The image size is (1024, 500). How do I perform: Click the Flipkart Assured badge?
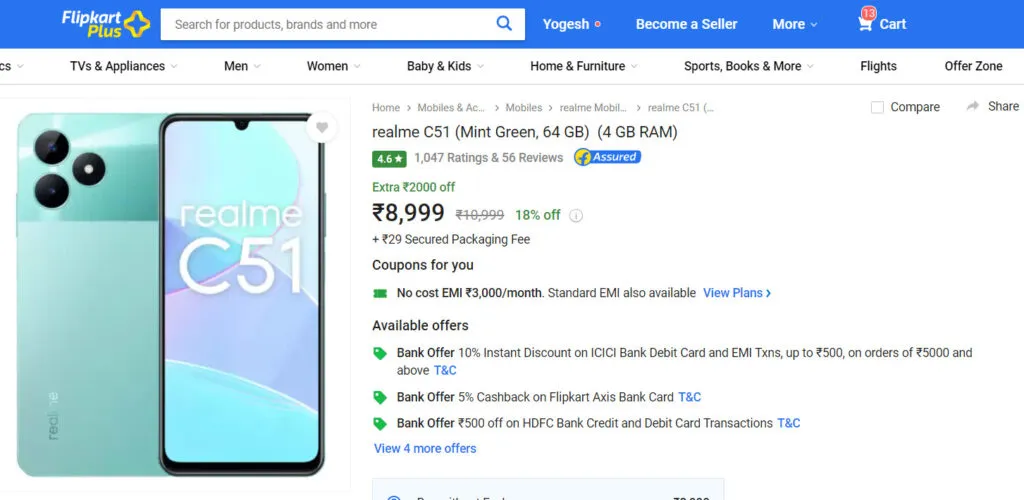[x=607, y=157]
